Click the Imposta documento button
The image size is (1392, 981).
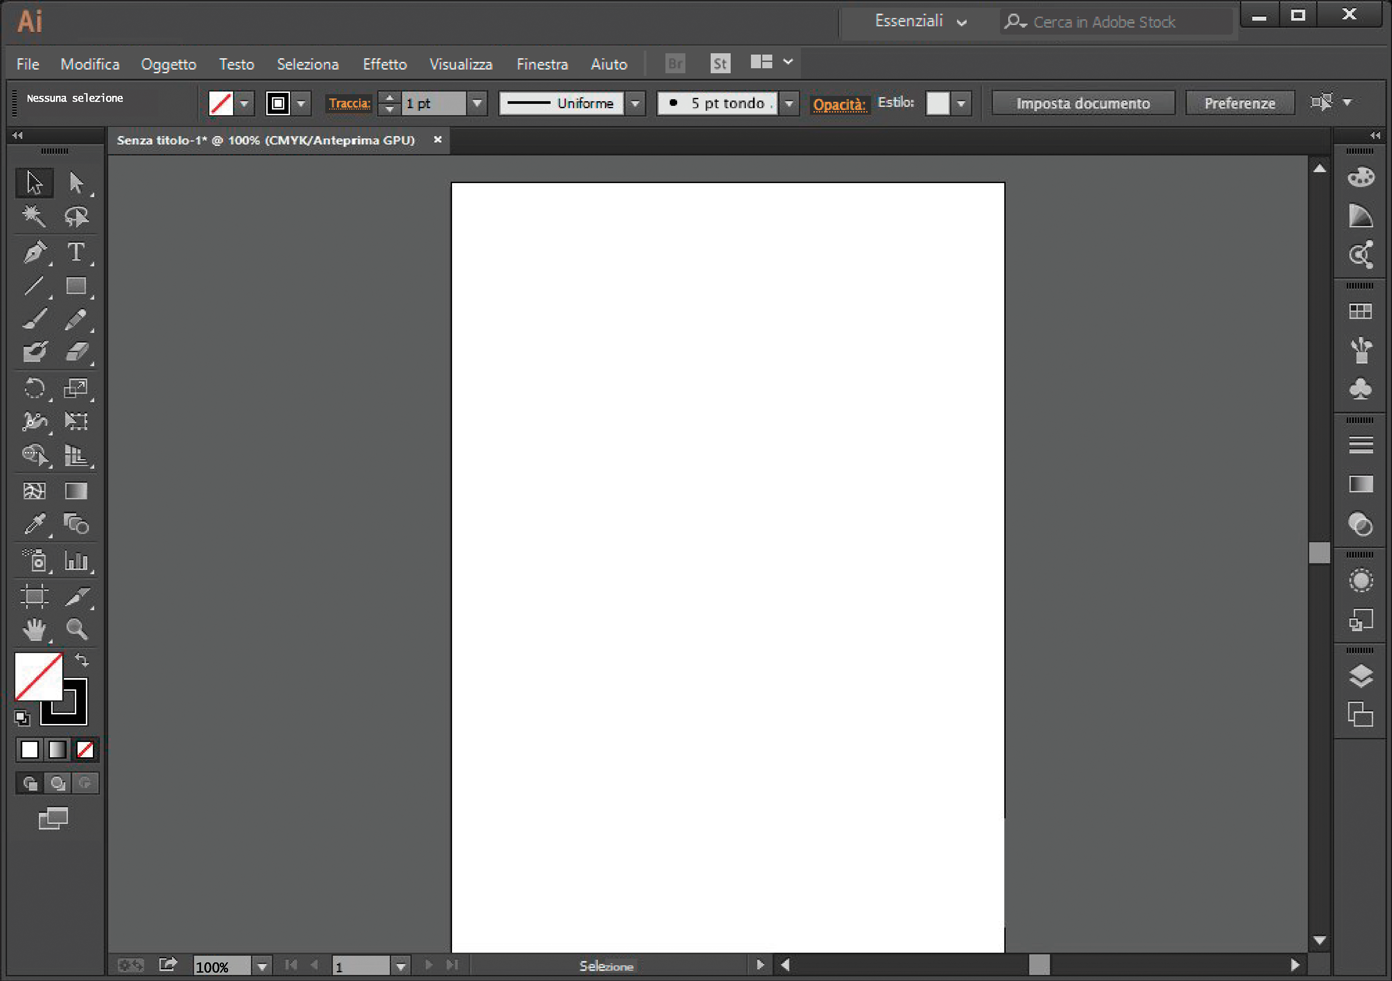(1083, 103)
